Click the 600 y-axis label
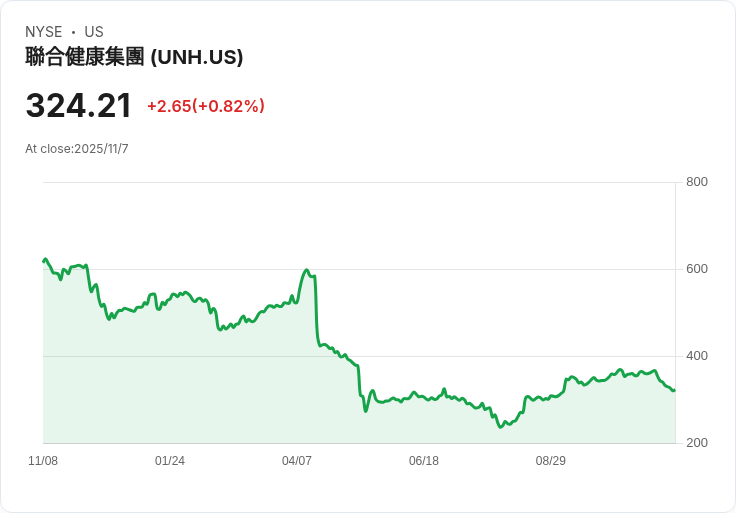The width and height of the screenshot is (736, 513). (x=697, y=269)
